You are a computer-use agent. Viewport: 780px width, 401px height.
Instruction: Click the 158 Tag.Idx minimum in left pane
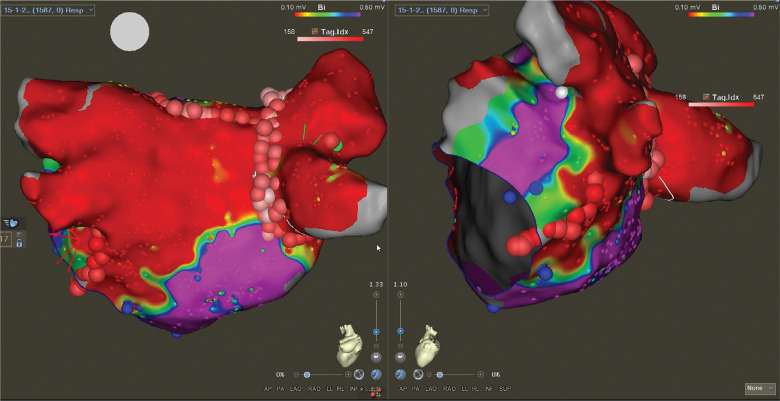point(288,31)
